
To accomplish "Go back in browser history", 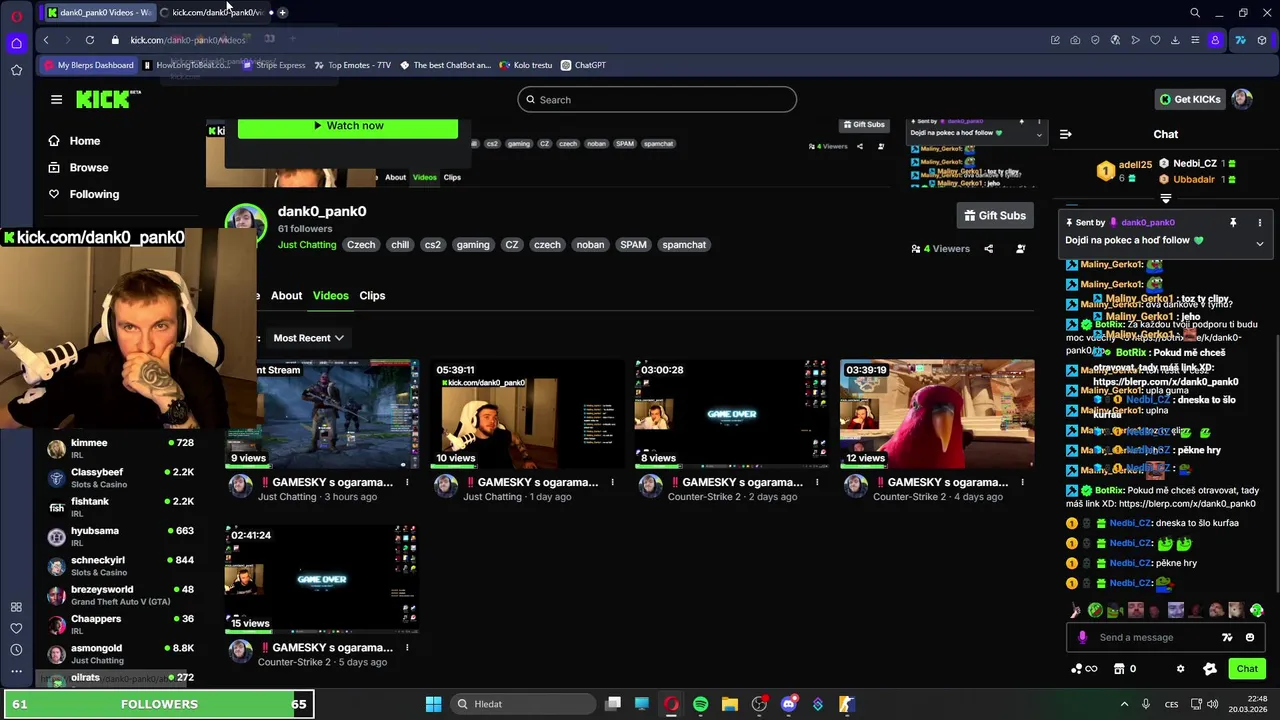I will (46, 40).
